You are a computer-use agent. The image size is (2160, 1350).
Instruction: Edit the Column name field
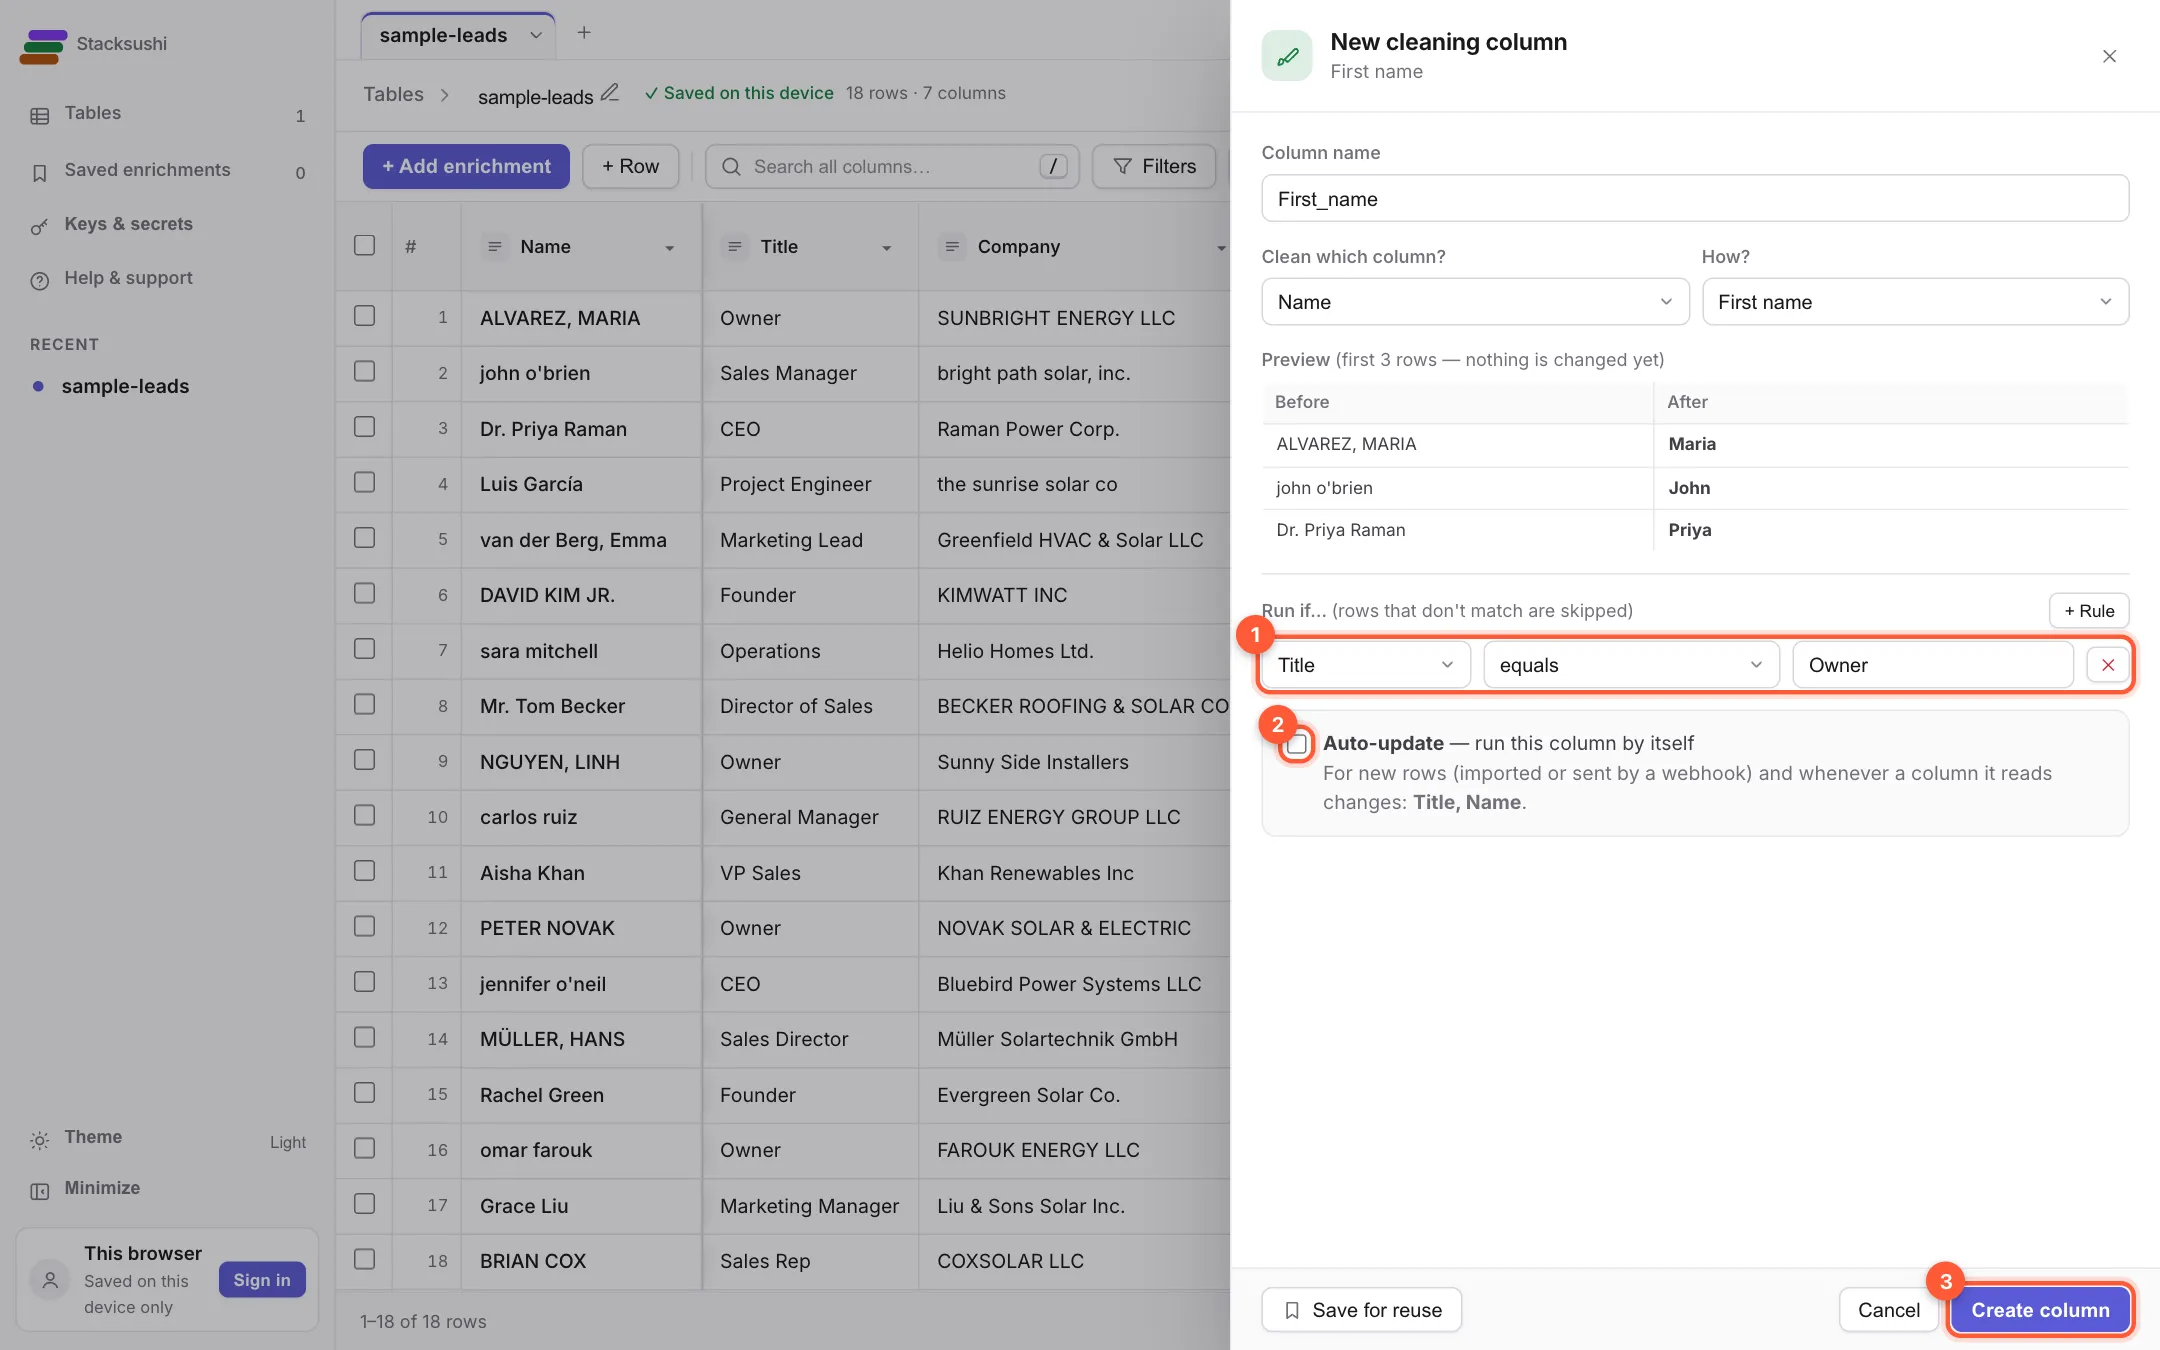tap(1694, 199)
